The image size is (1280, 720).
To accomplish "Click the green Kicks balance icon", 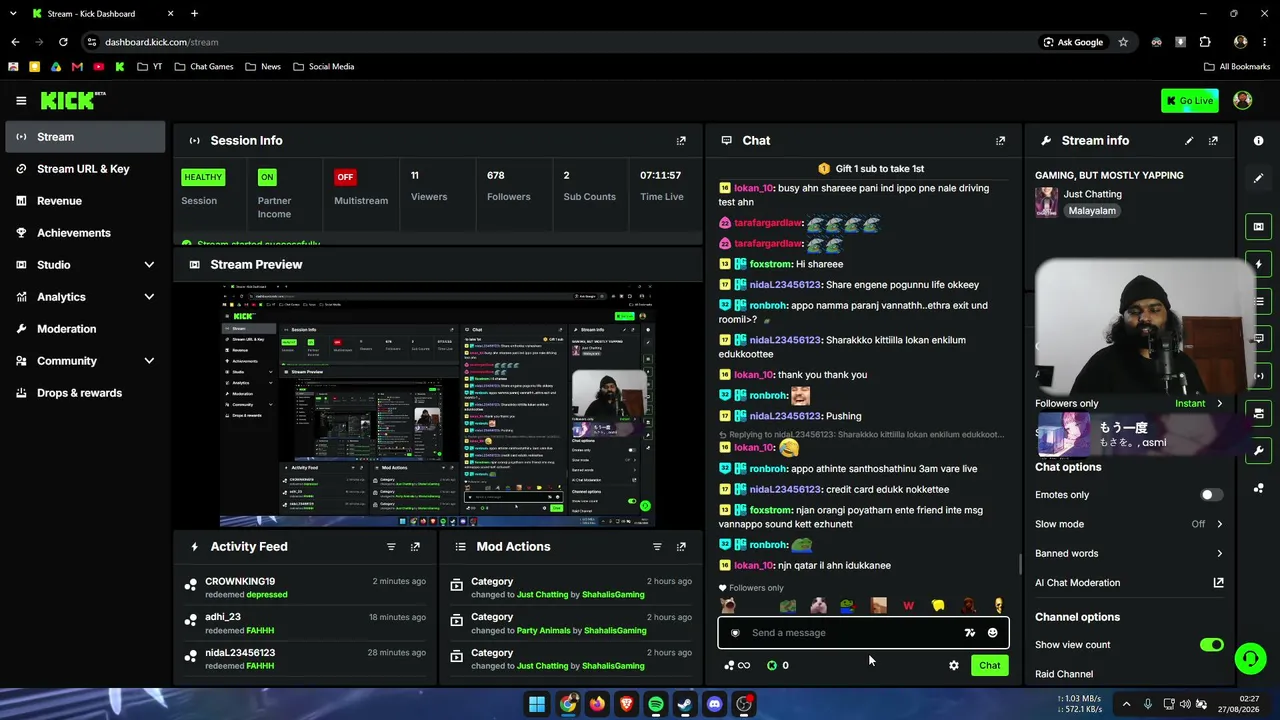I will (x=772, y=665).
